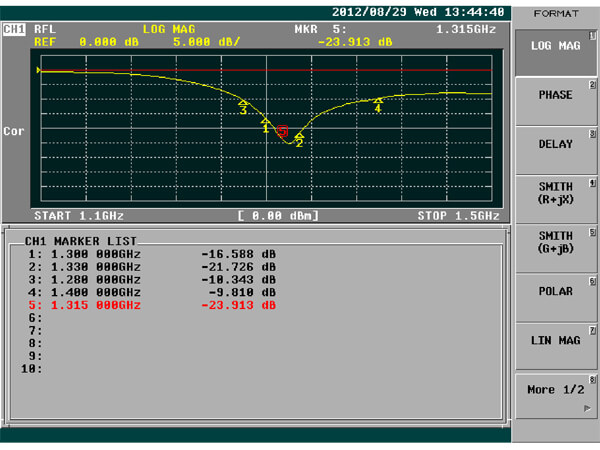Click the Cor correction indicator
600x450 pixels.
pos(14,131)
